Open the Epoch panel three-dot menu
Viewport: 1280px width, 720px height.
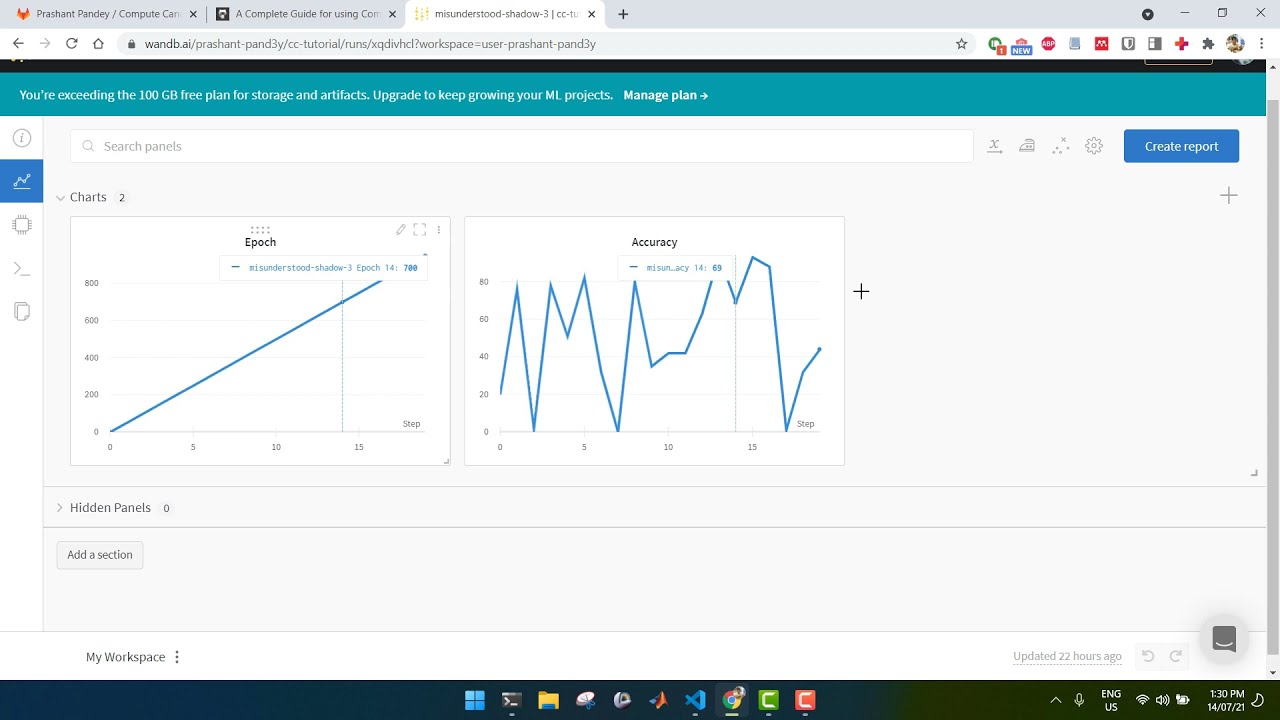[x=438, y=230]
